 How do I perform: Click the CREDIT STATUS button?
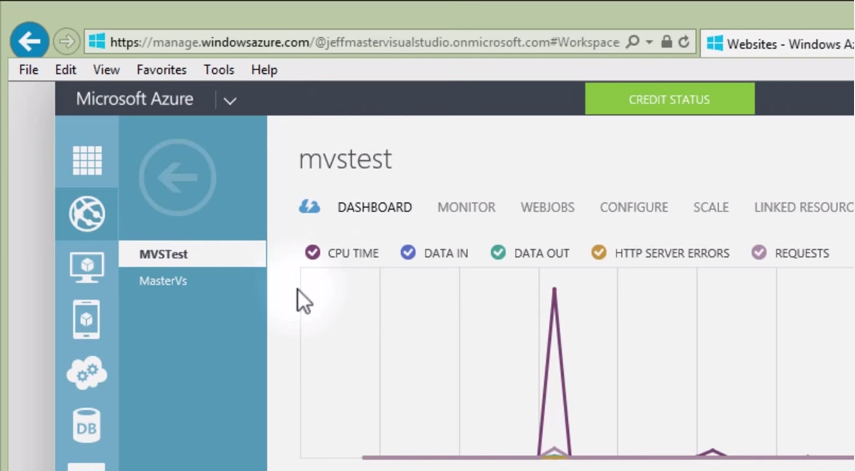670,99
